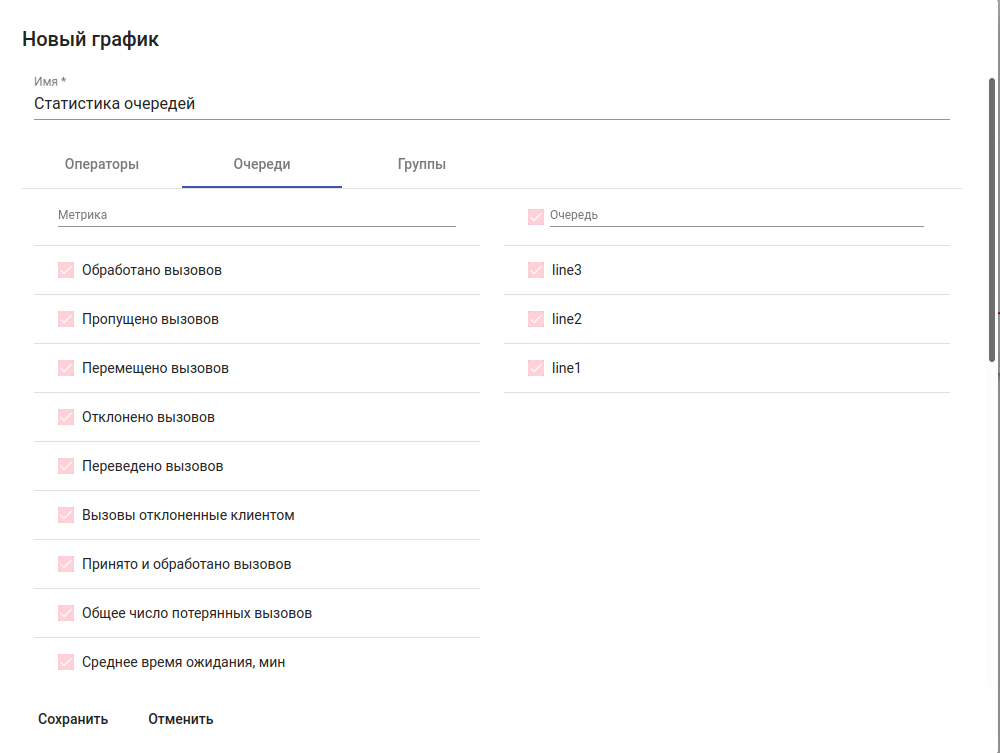Disable the 'Переведено вызовов' metric
The height and width of the screenshot is (753, 1000).
click(x=66, y=466)
